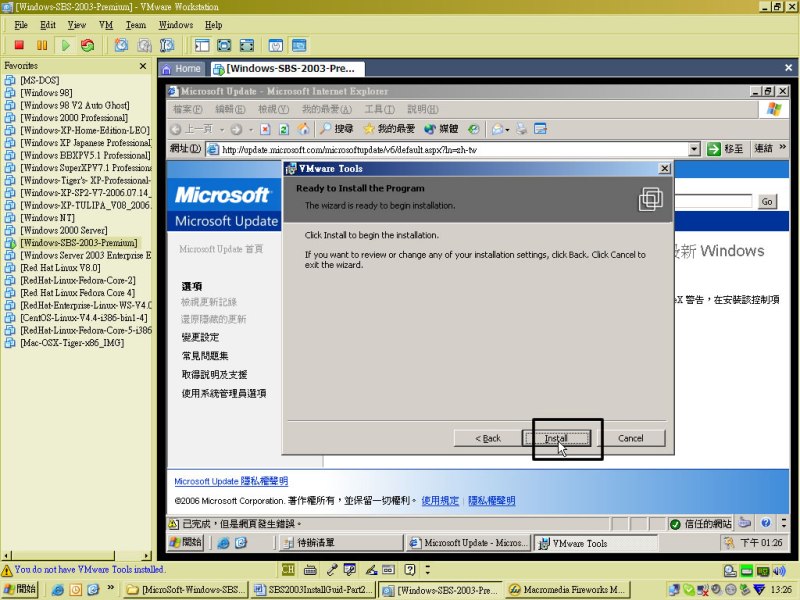Click the guest Start (開始) button
The width and height of the screenshot is (800, 600).
[x=186, y=542]
